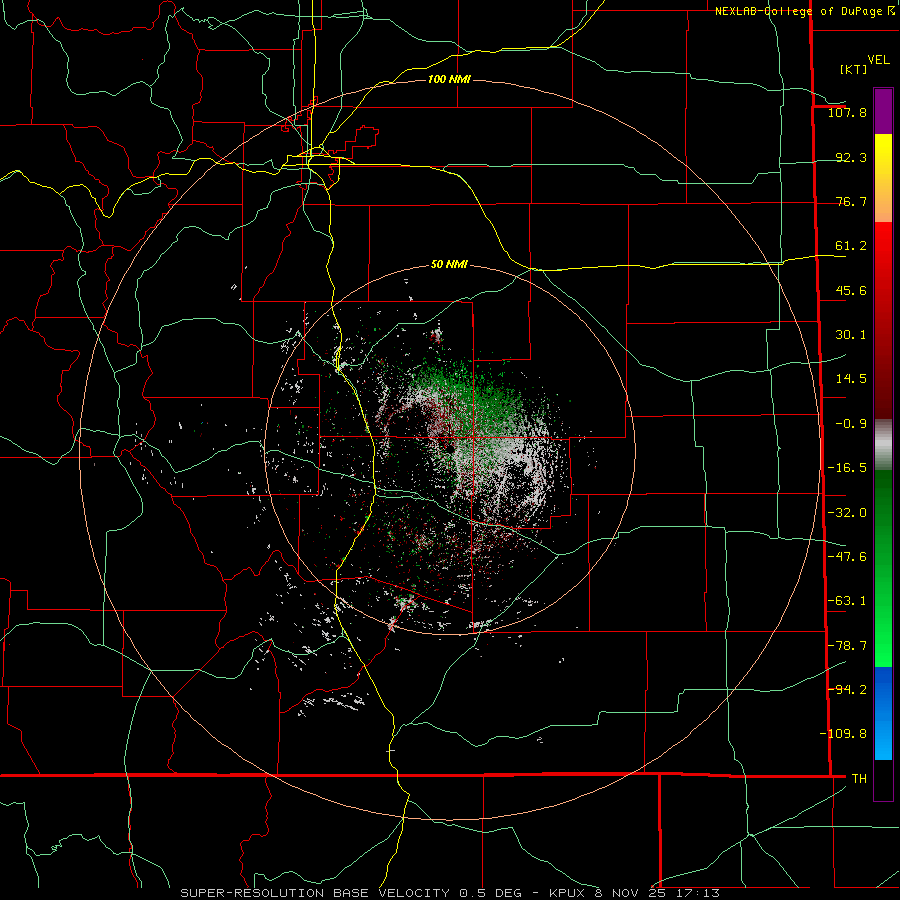Click the NEXLAB-College of DuPage credit text
The image size is (900, 900).
point(798,11)
